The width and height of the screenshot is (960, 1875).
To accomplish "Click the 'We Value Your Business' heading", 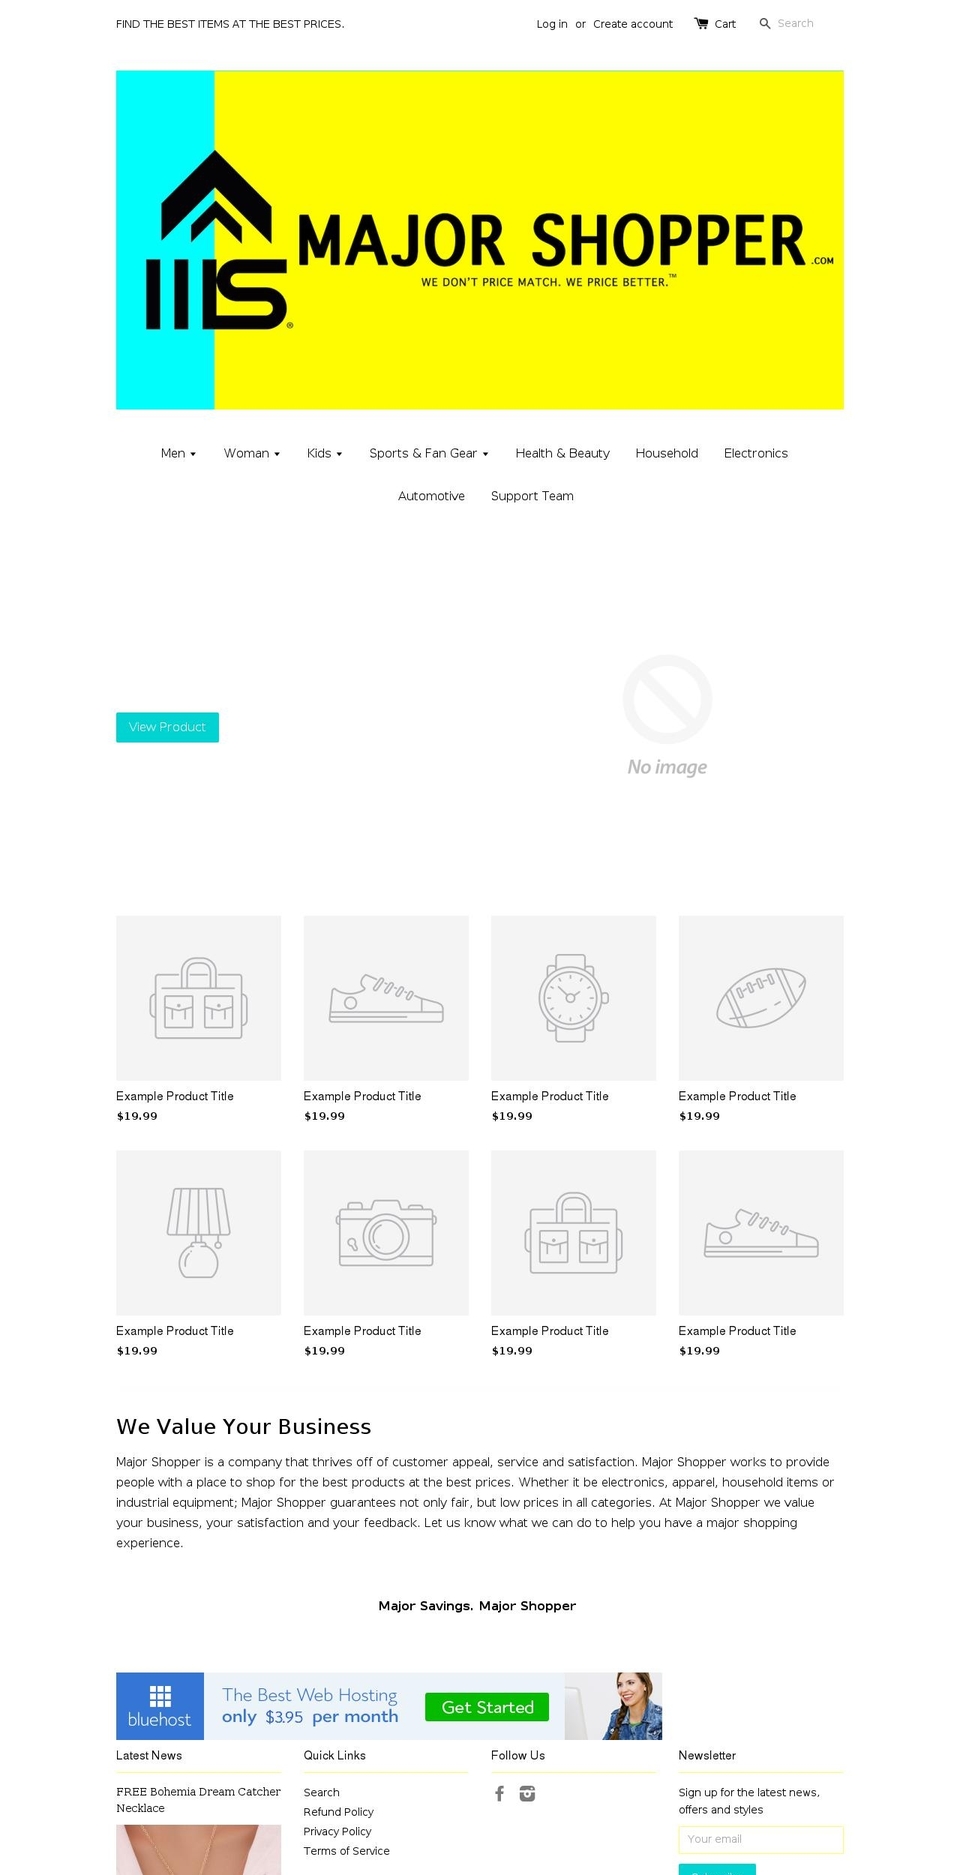I will pos(244,1427).
